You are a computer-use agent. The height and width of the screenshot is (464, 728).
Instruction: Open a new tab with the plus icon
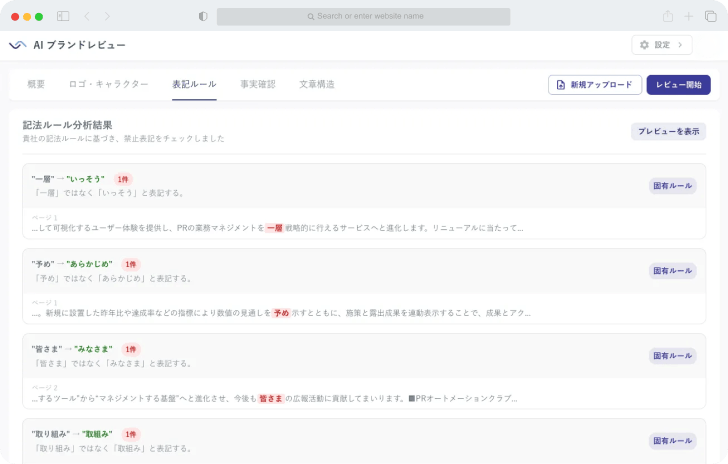pyautogui.click(x=688, y=16)
